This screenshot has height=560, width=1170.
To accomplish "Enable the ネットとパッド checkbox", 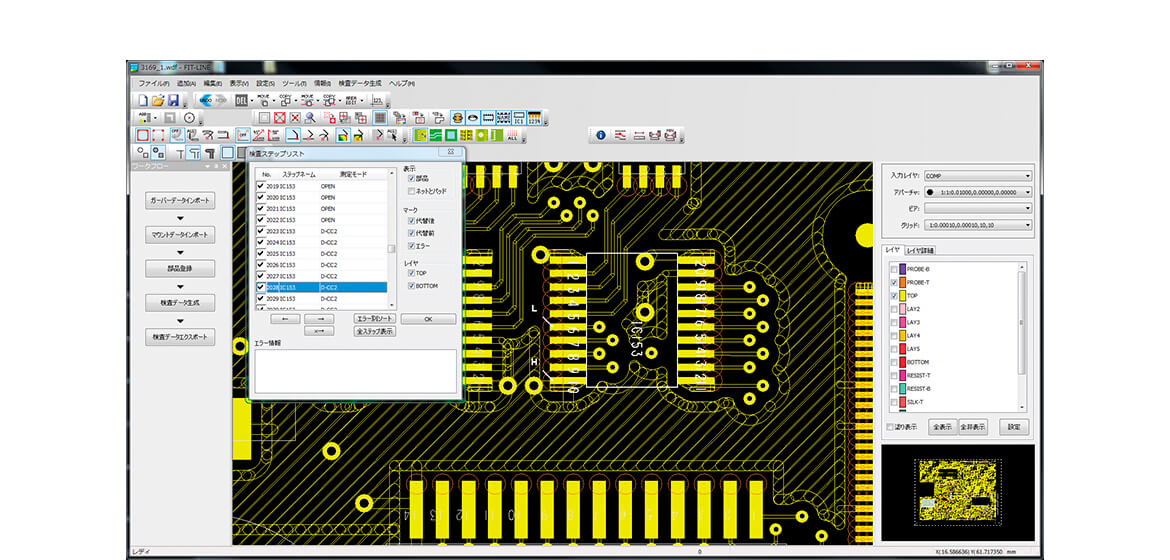I will (x=411, y=190).
